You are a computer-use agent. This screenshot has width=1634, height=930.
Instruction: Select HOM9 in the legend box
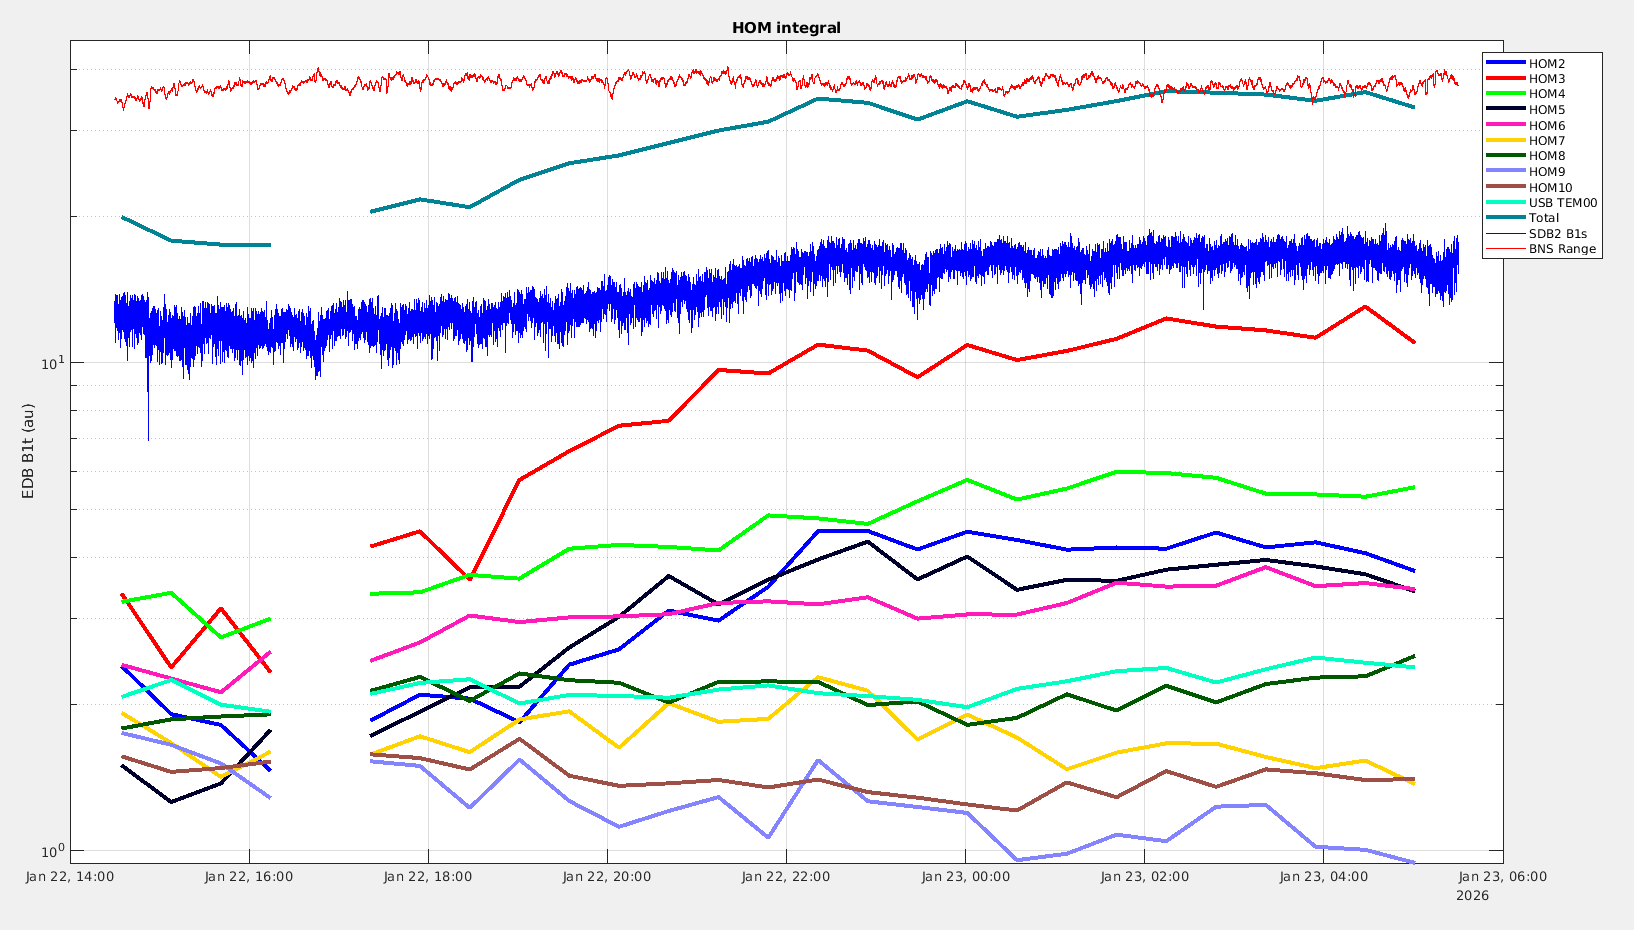point(1546,172)
